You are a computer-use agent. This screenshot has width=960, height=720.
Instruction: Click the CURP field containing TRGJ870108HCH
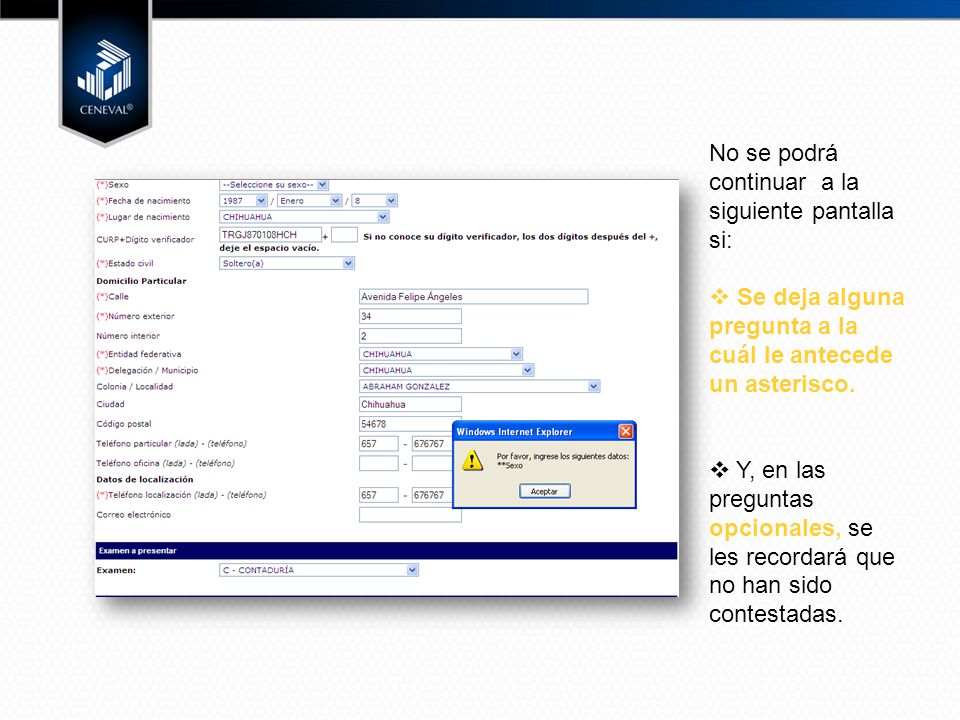(x=270, y=234)
